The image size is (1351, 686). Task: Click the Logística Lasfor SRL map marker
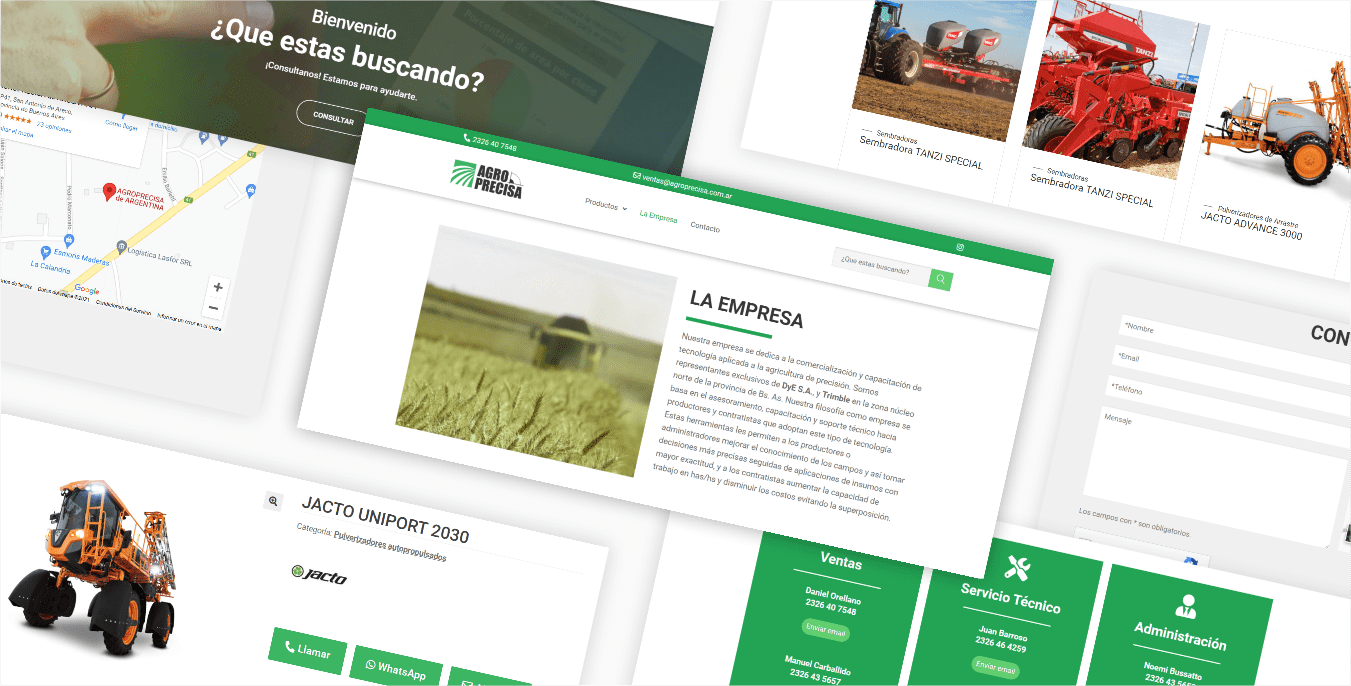(x=121, y=247)
